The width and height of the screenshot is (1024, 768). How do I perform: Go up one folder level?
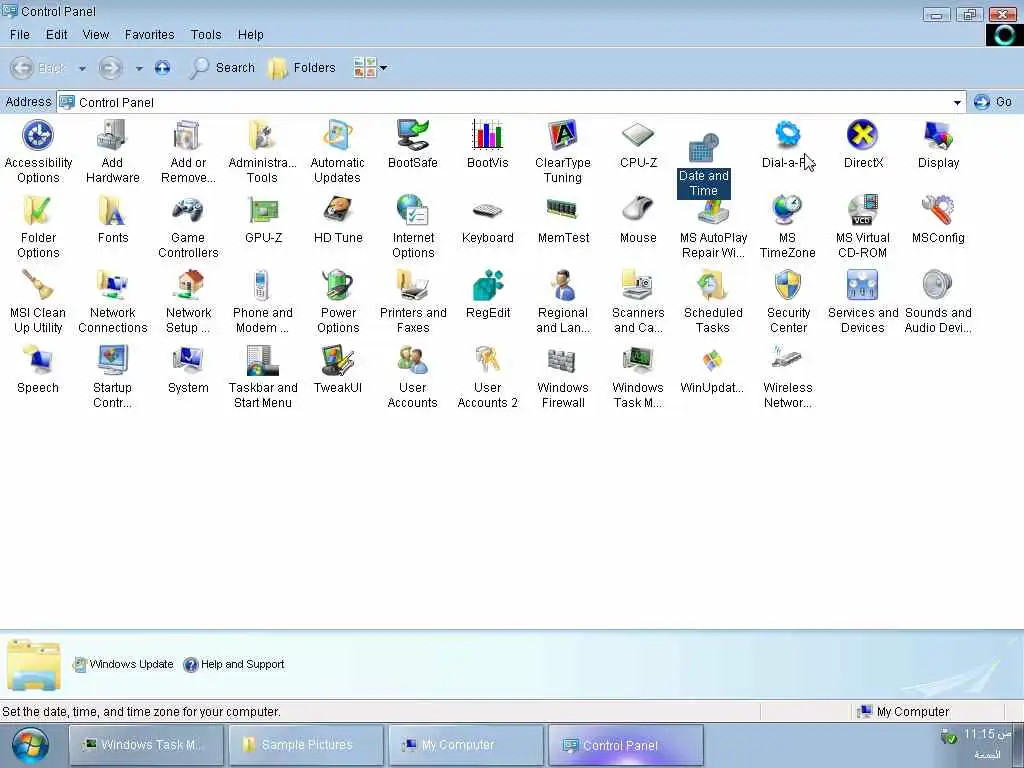pos(163,67)
